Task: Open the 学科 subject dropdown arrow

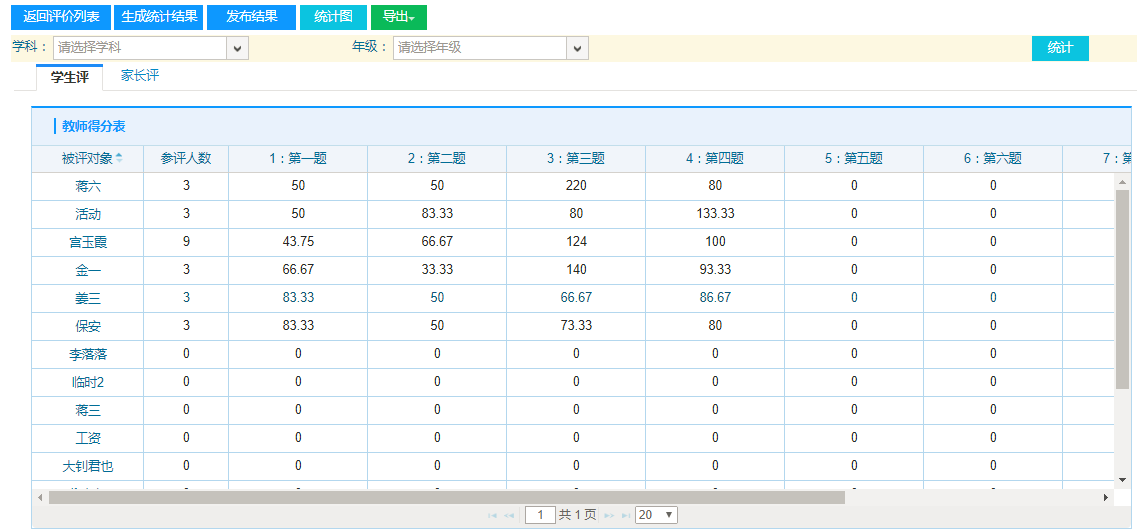Action: [x=237, y=48]
